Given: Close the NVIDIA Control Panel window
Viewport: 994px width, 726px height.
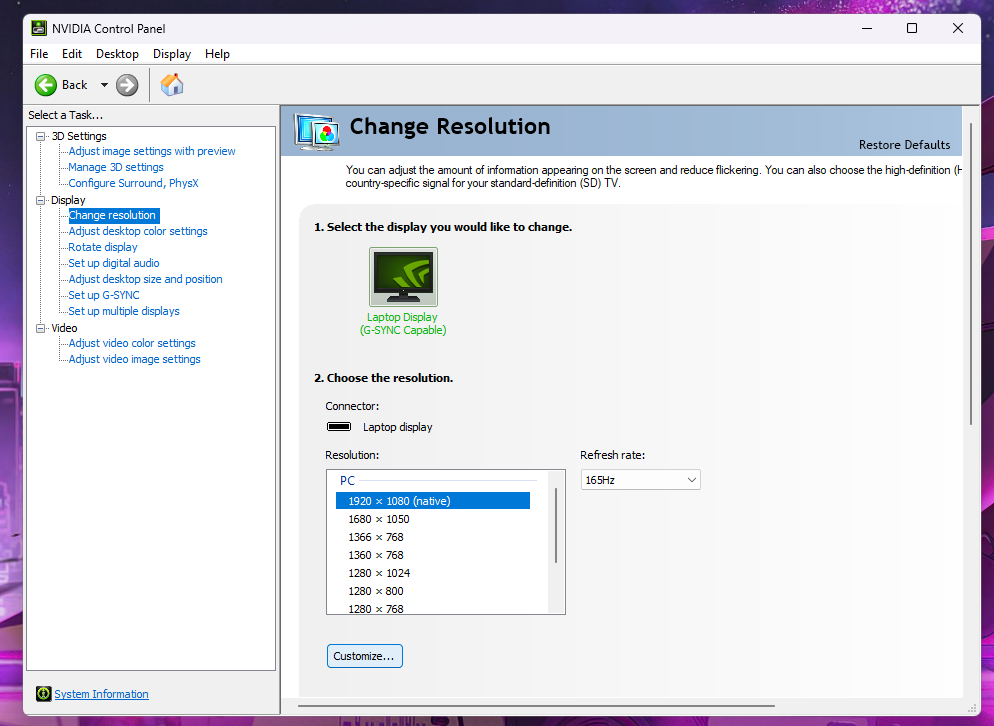Looking at the screenshot, I should click(x=958, y=28).
